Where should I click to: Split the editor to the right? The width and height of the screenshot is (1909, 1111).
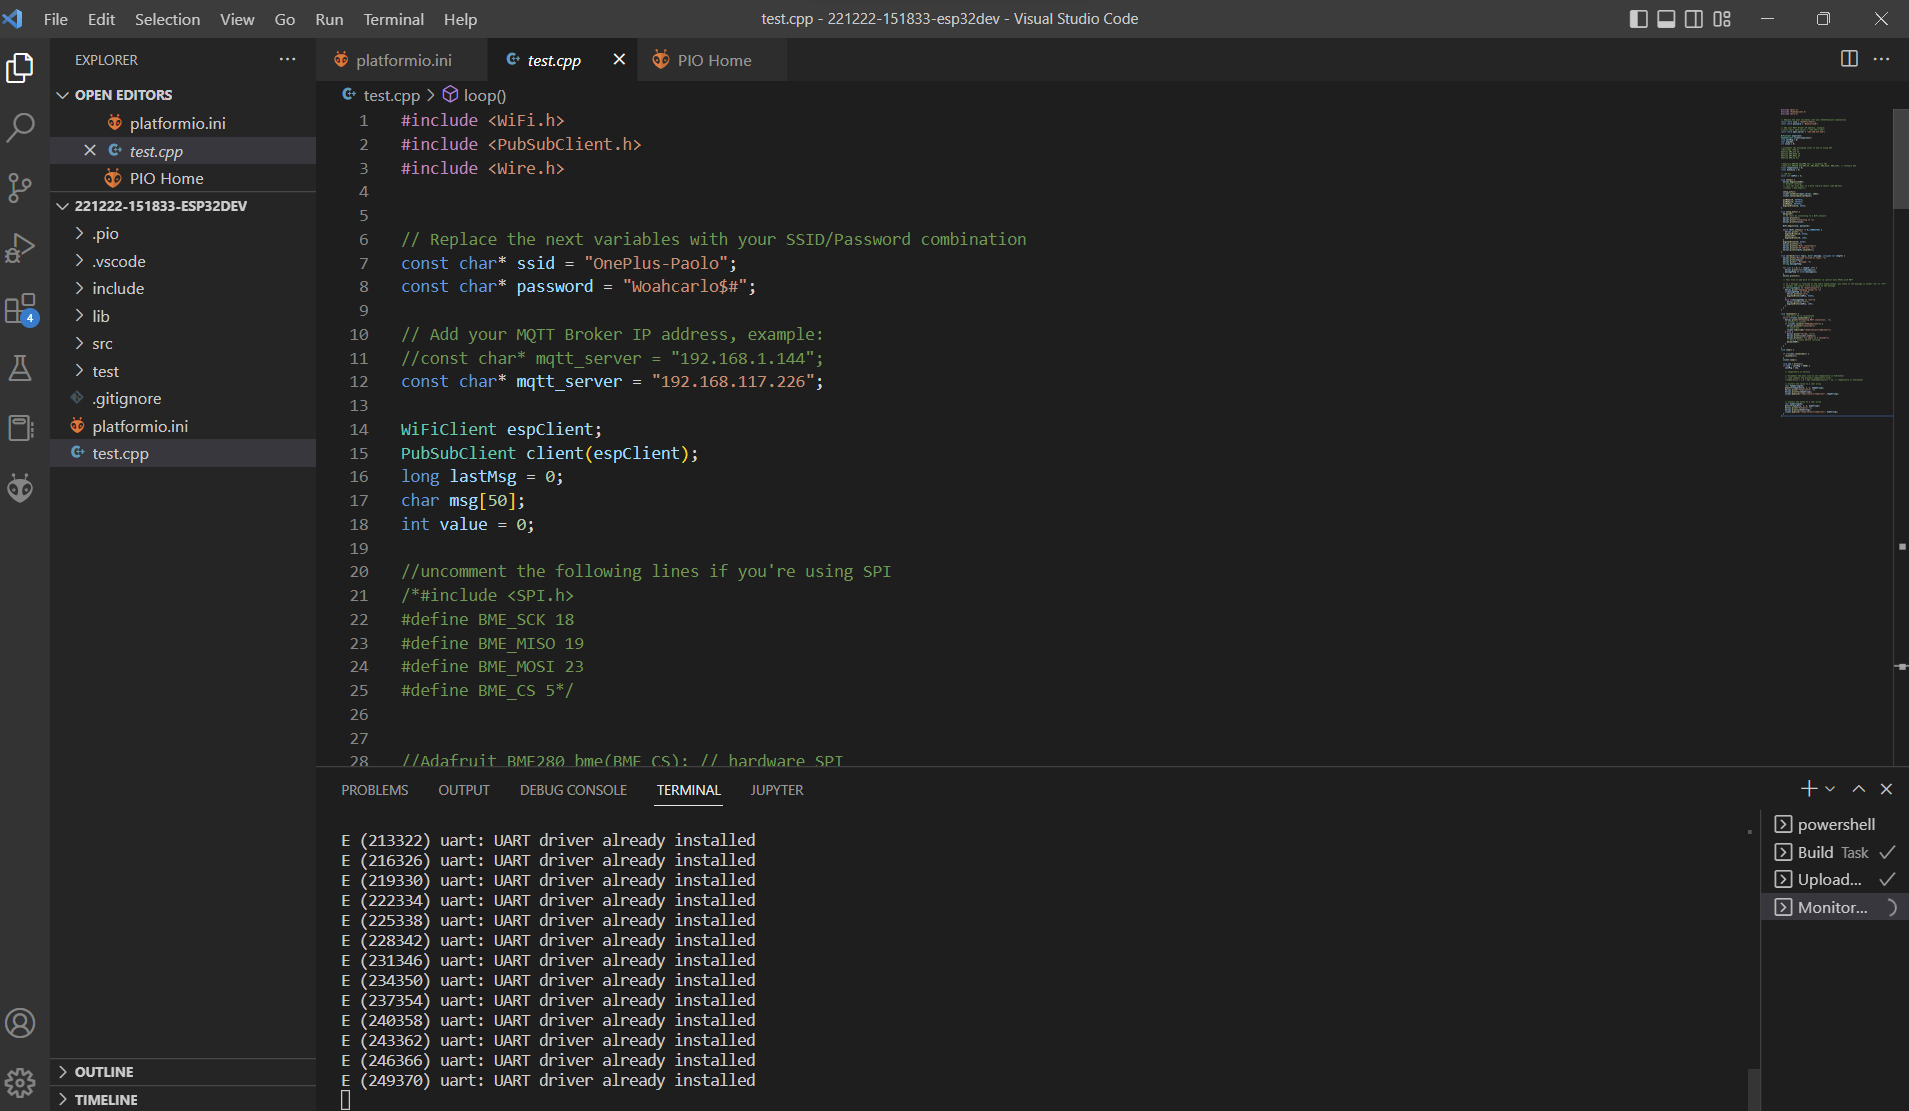tap(1849, 59)
